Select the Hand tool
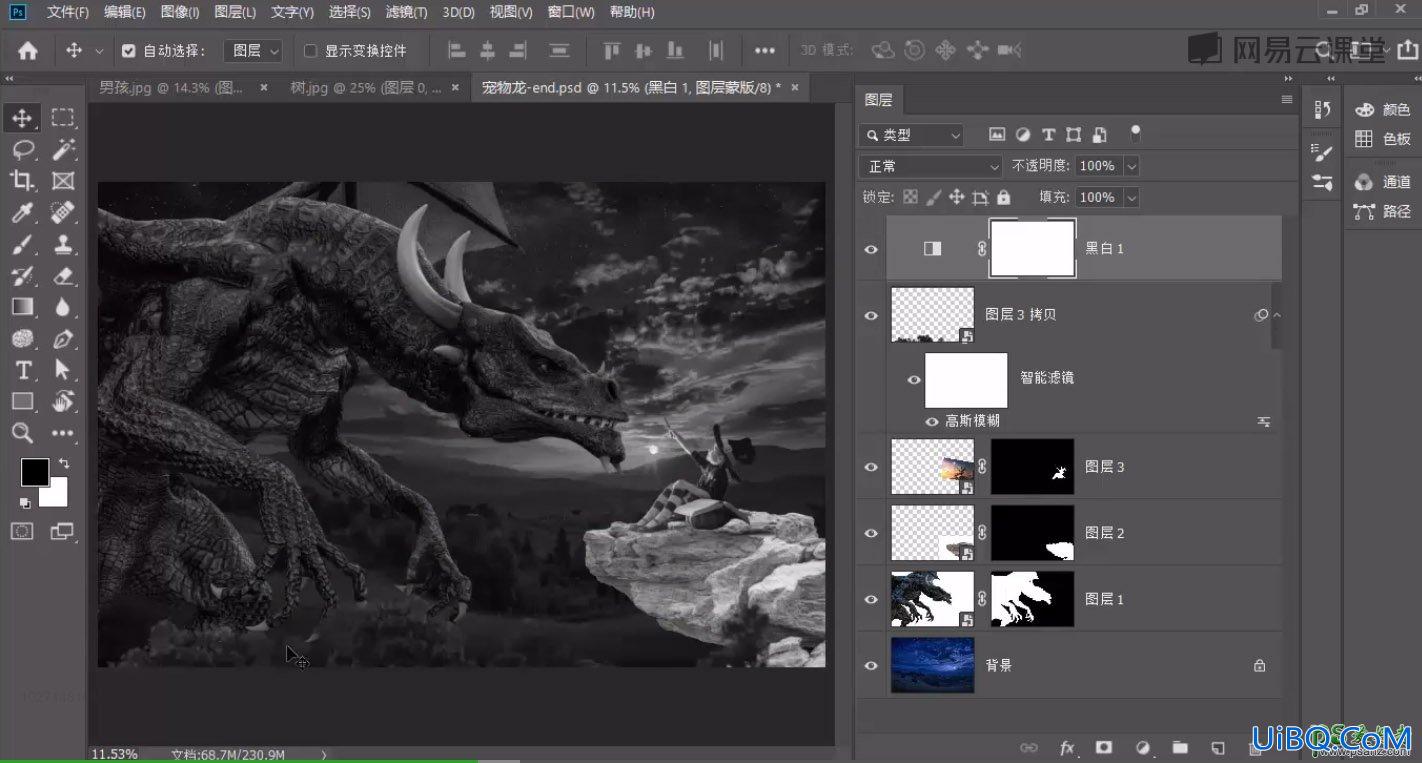This screenshot has width=1422, height=763. click(x=63, y=401)
